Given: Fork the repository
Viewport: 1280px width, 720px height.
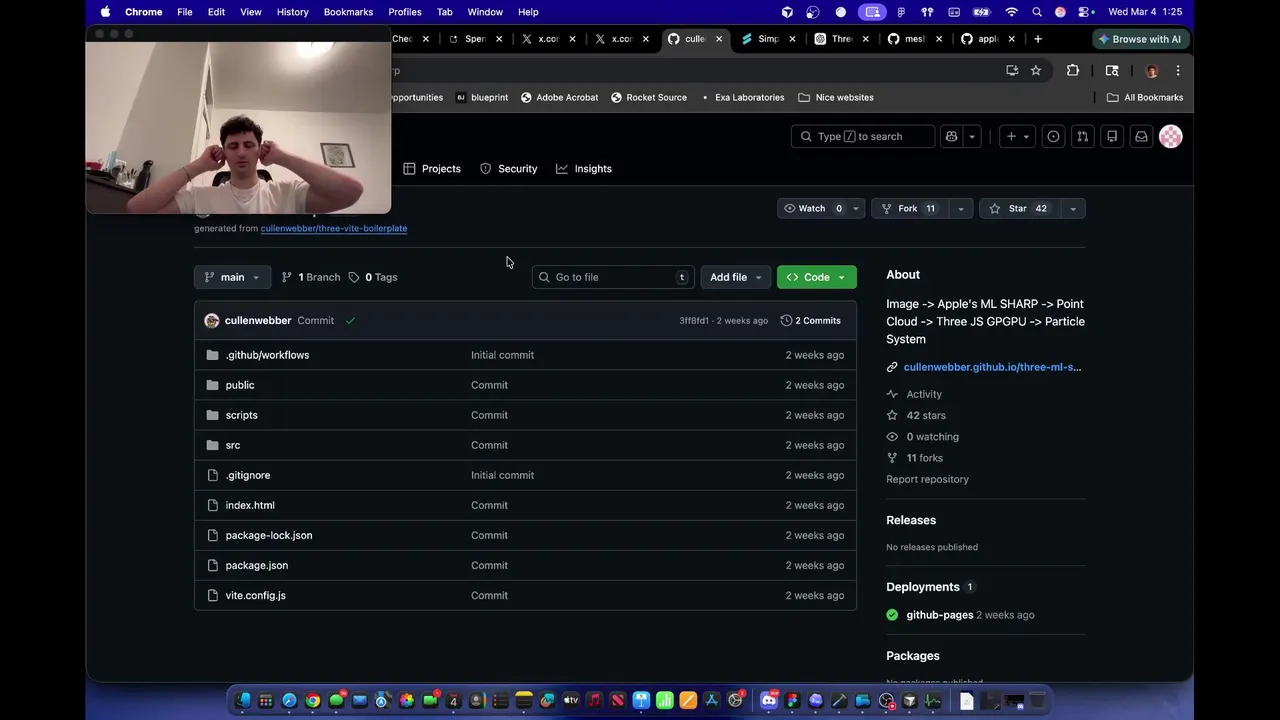Looking at the screenshot, I should (x=911, y=208).
